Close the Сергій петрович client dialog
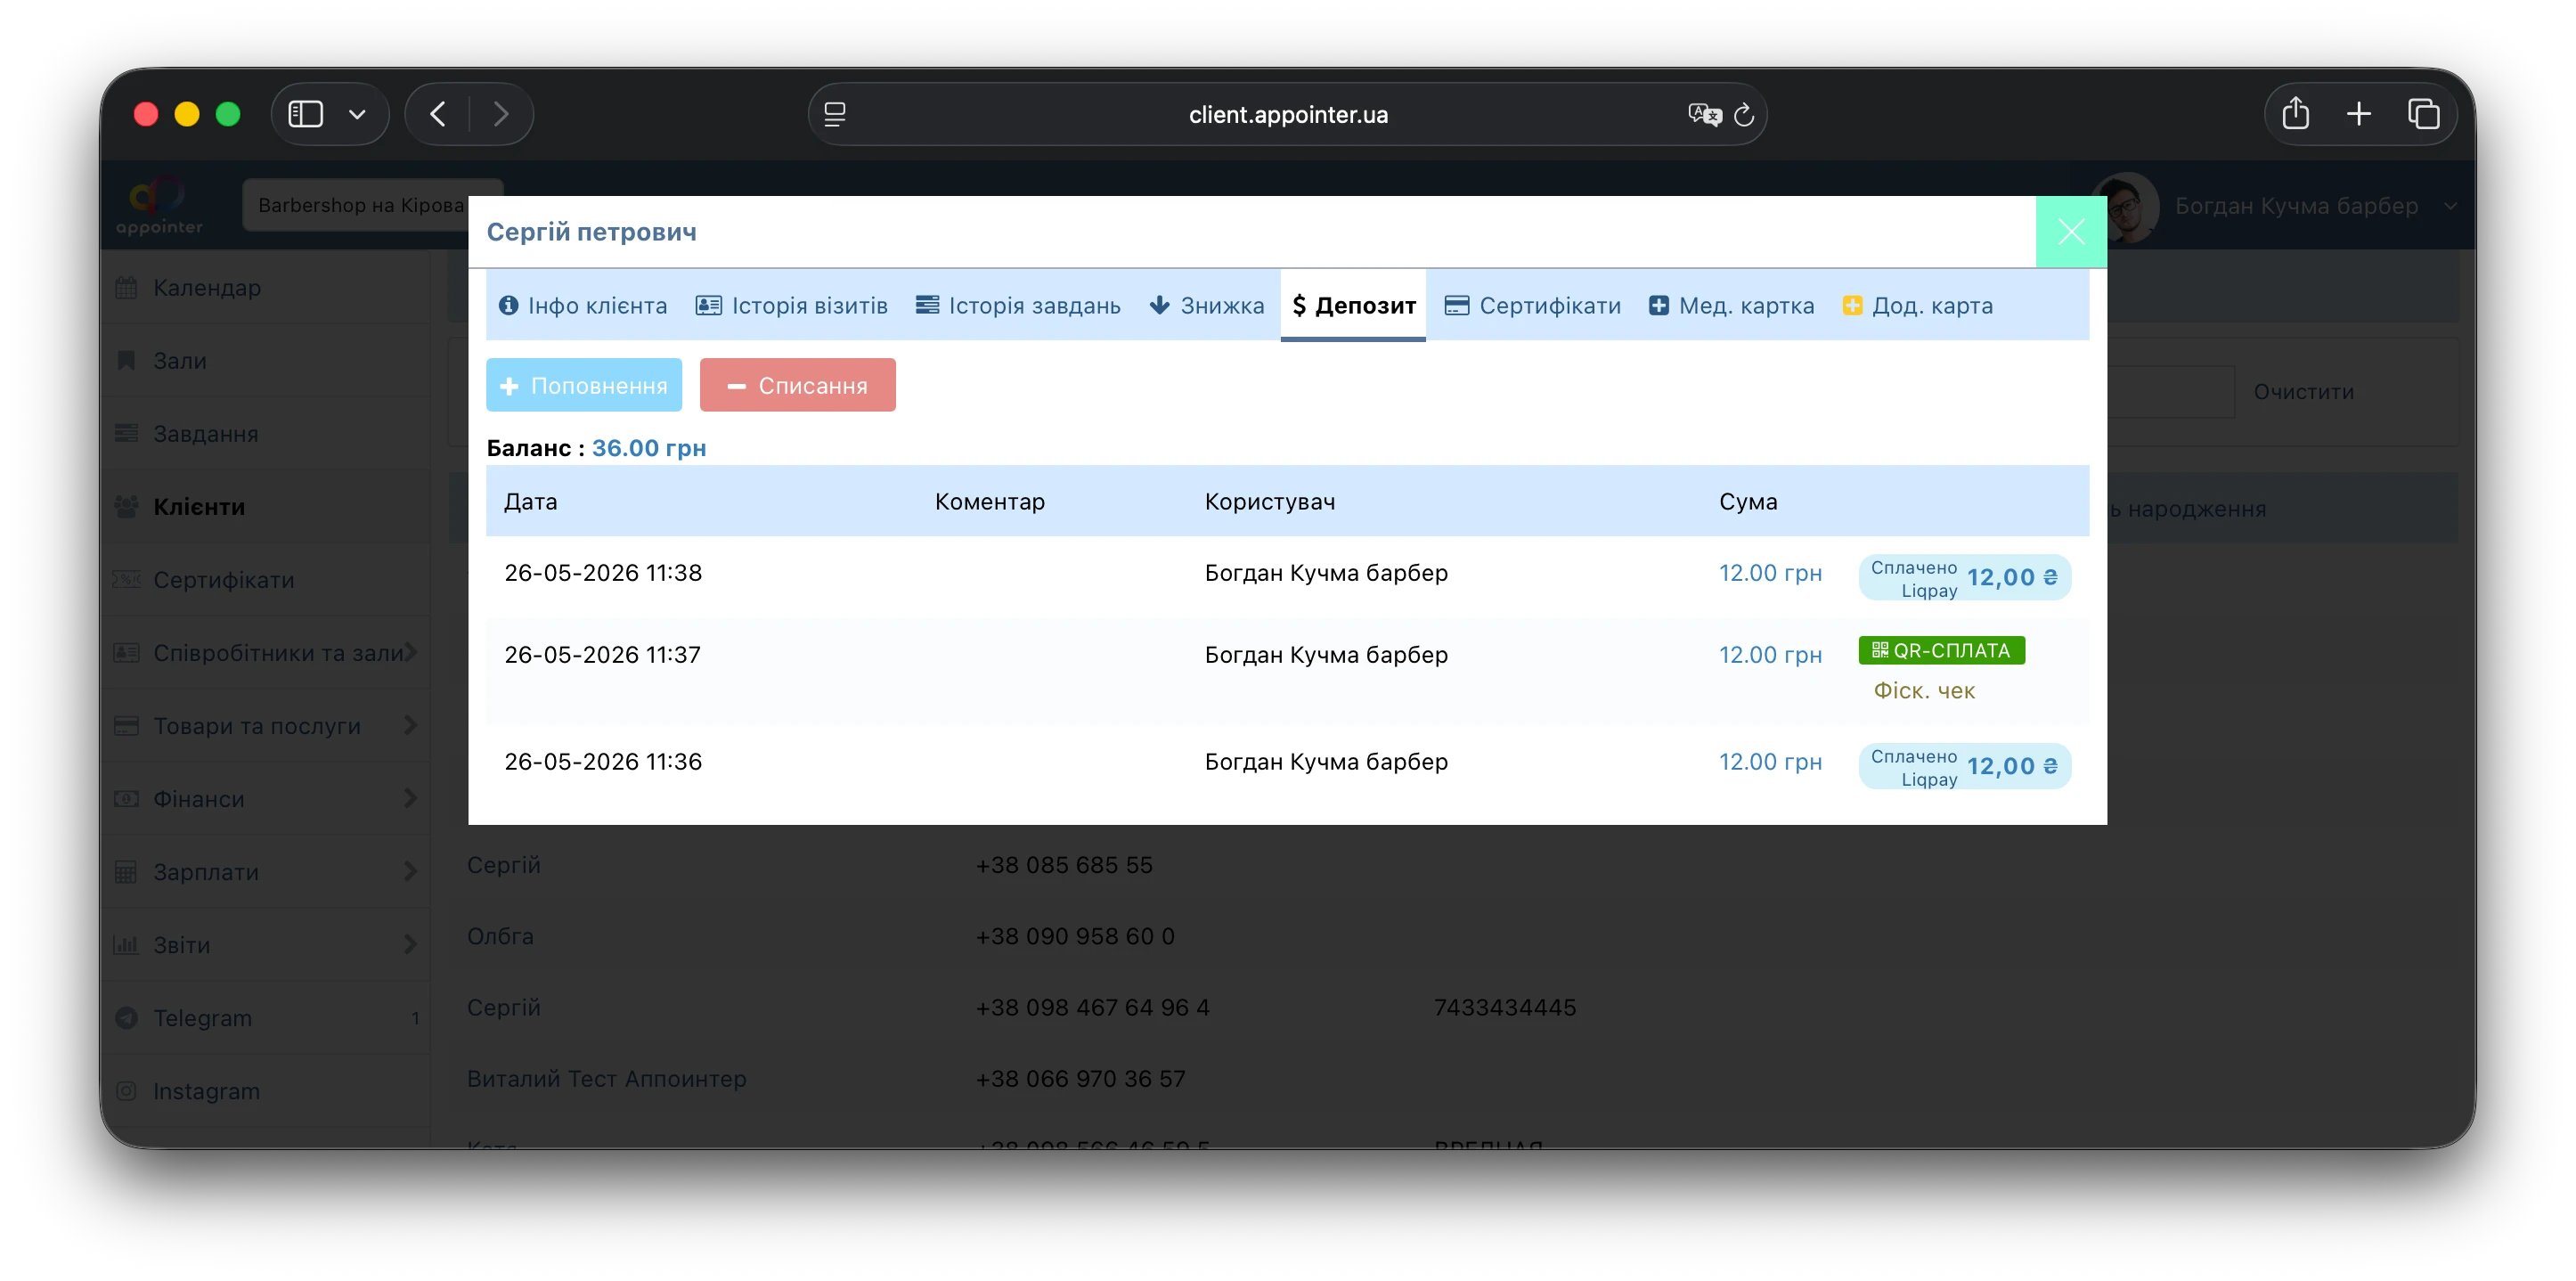This screenshot has height=1281, width=2576. [2070, 231]
